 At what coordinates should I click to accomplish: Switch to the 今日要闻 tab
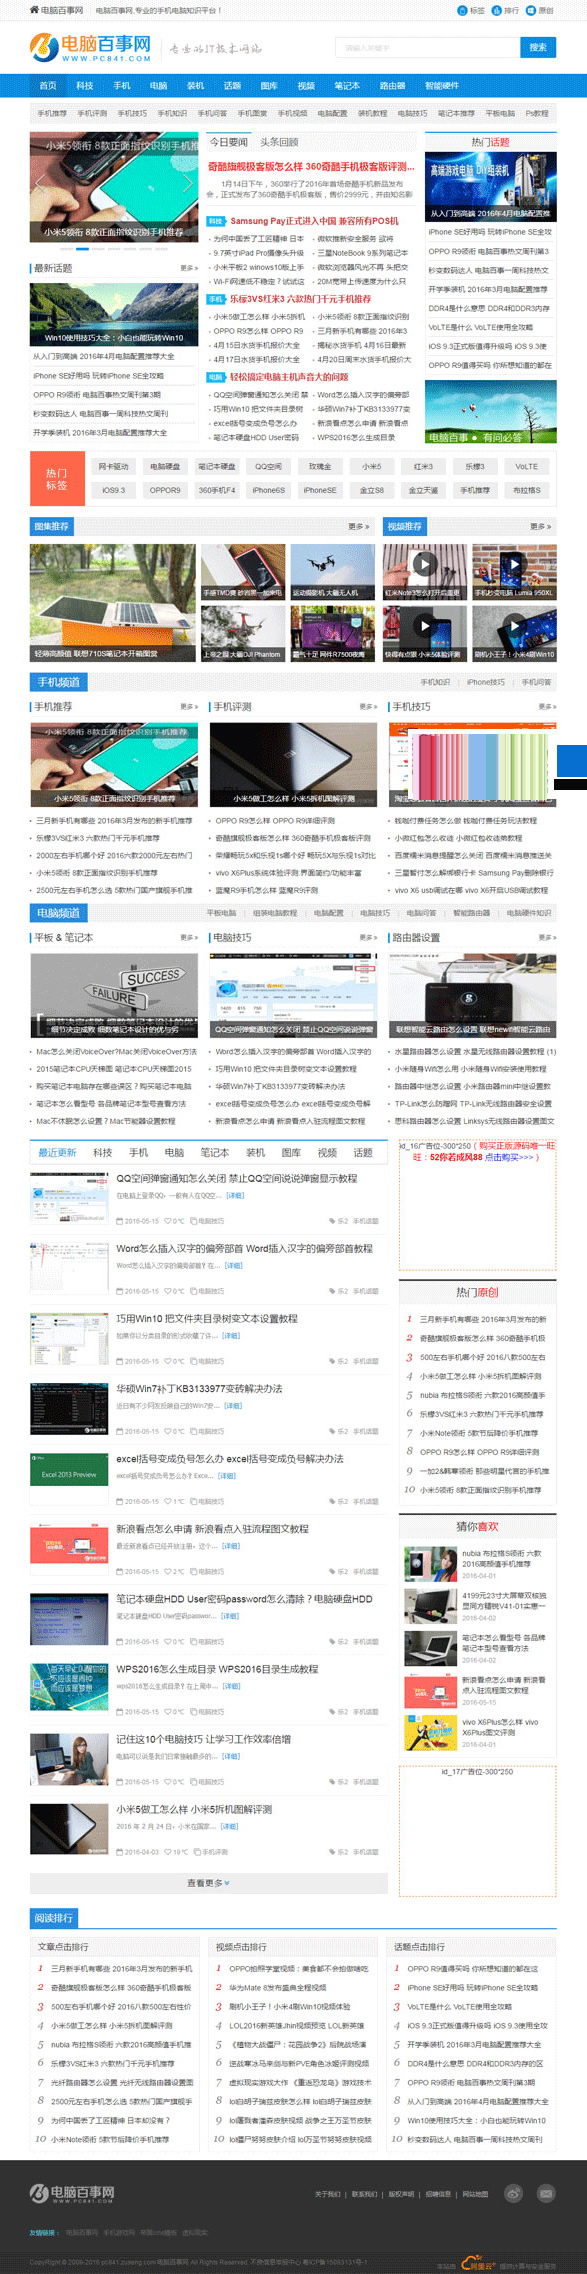(x=228, y=142)
